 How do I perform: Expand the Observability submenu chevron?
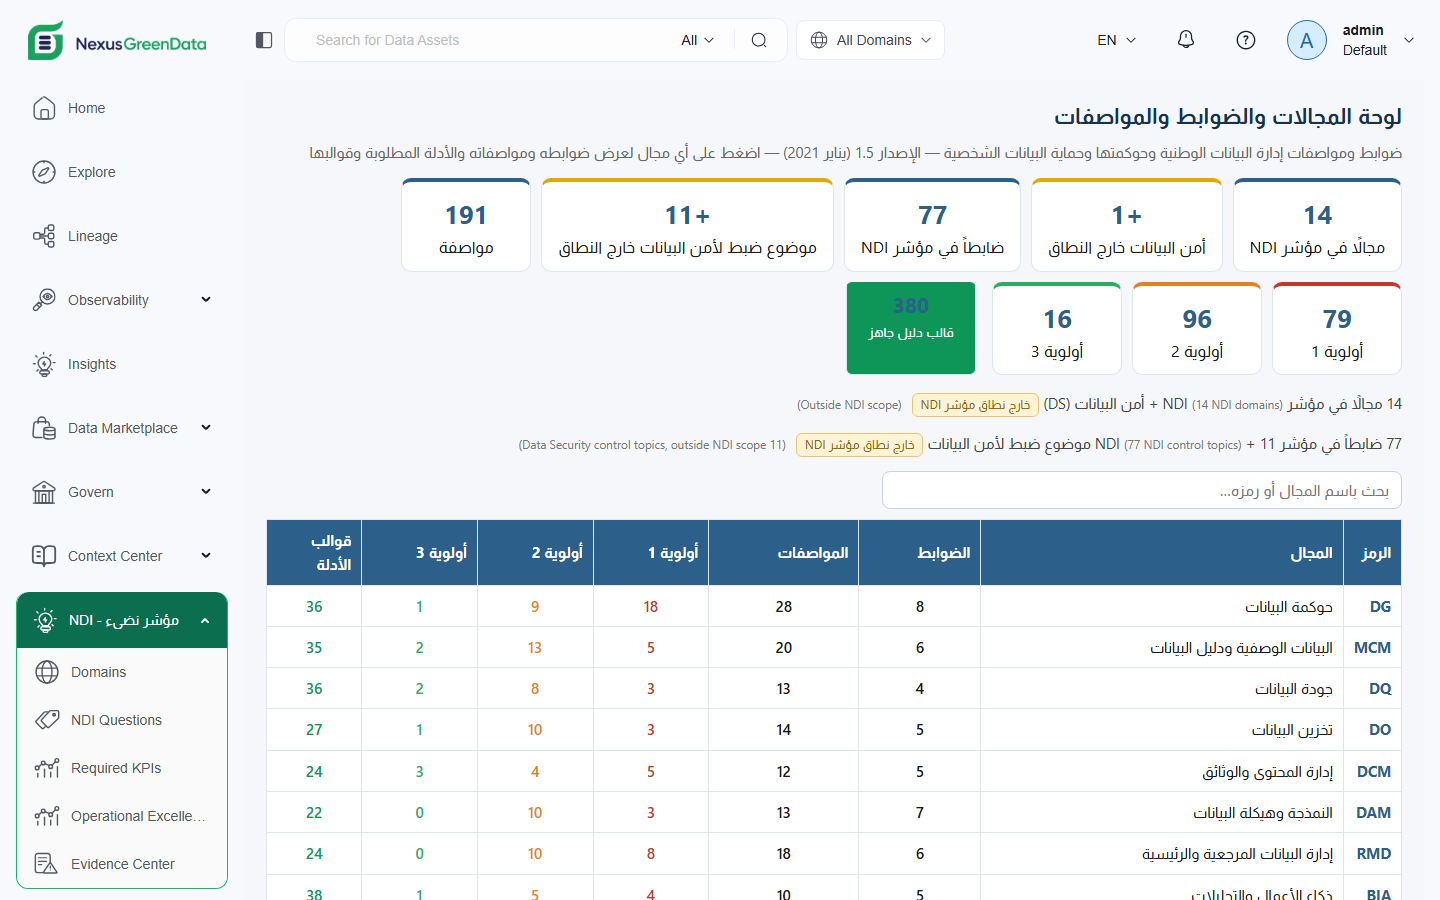(206, 300)
